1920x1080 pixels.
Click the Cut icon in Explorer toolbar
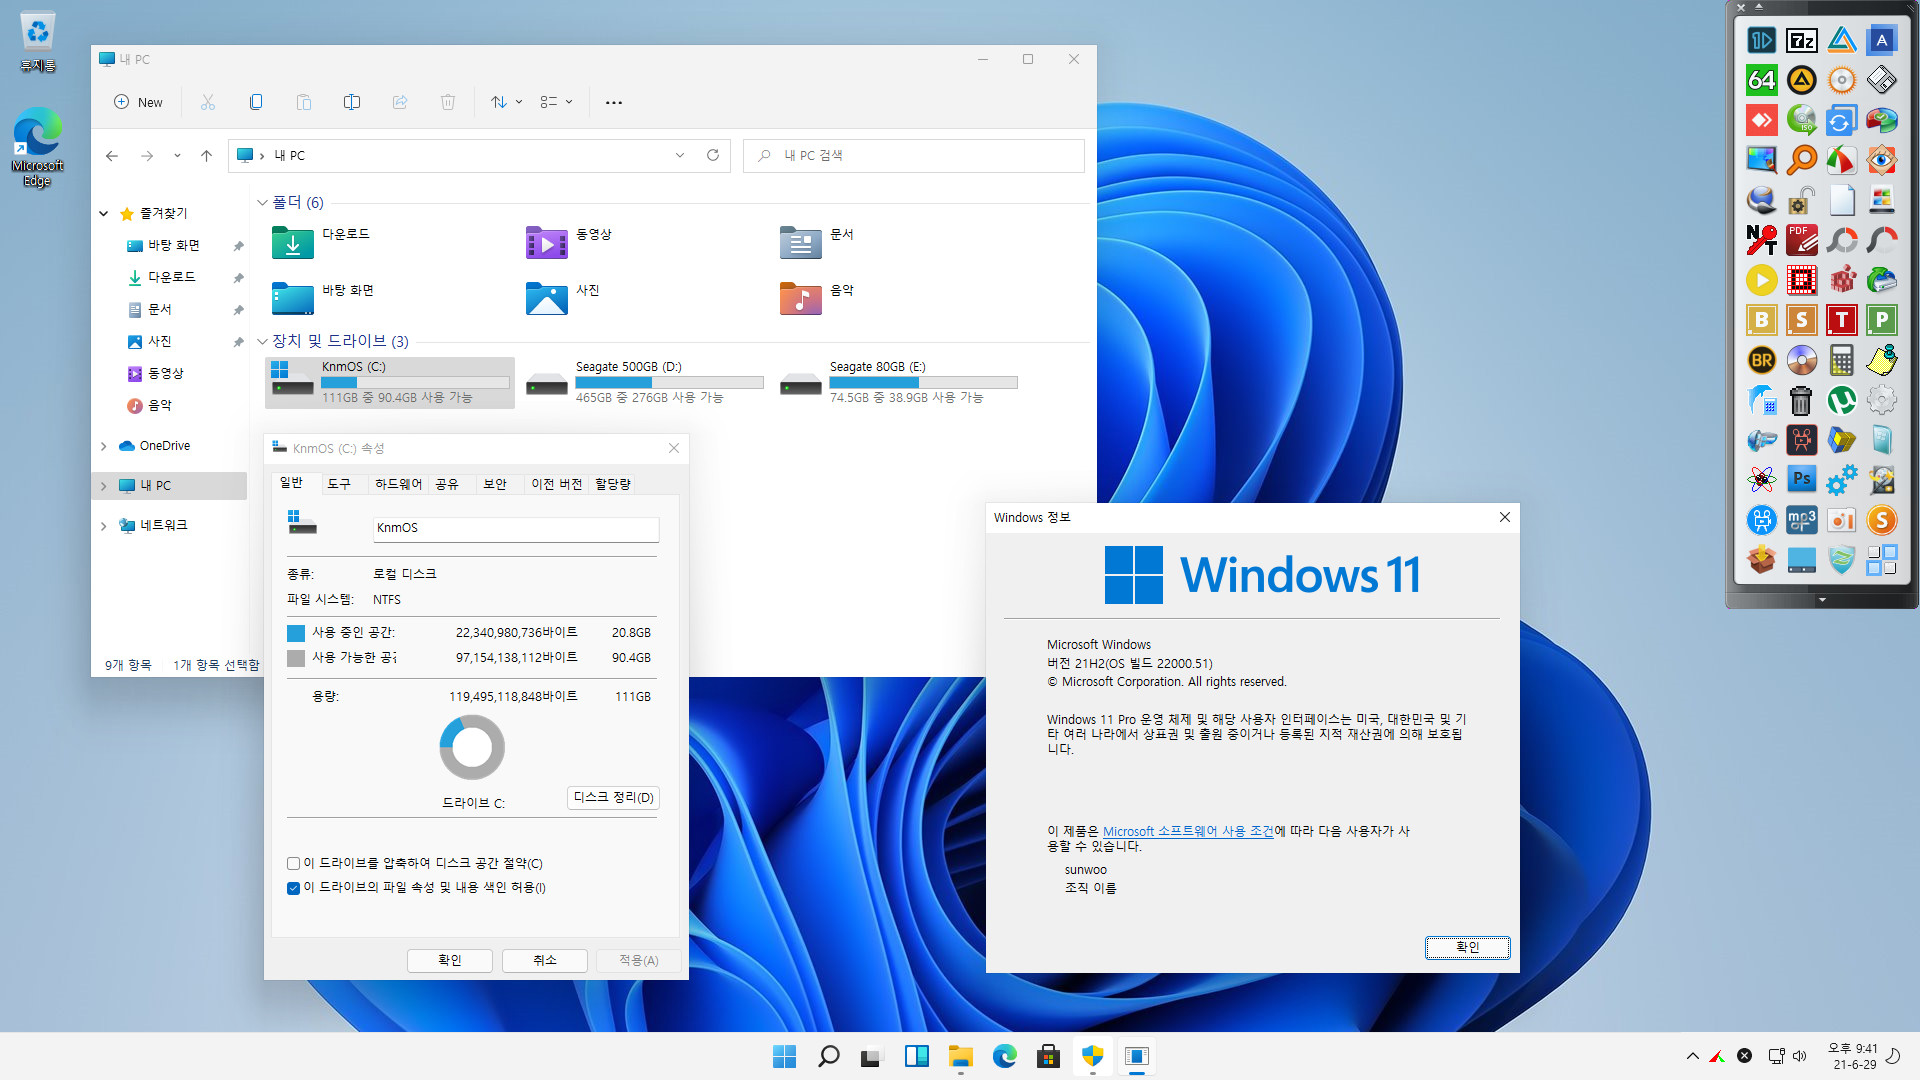(208, 102)
